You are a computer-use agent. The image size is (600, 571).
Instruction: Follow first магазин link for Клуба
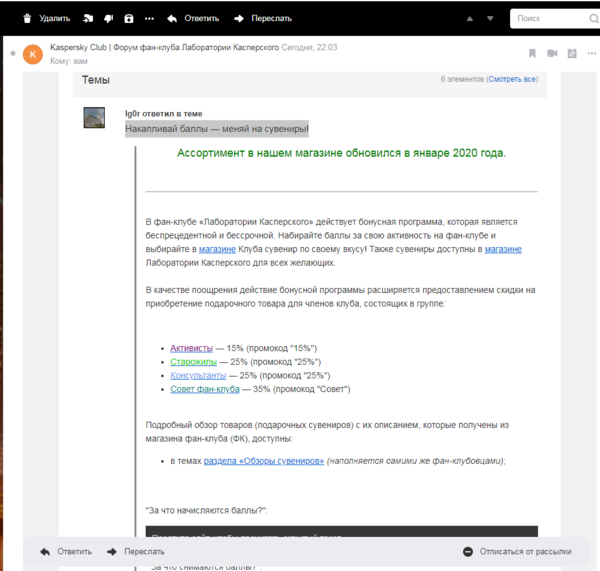click(x=217, y=249)
